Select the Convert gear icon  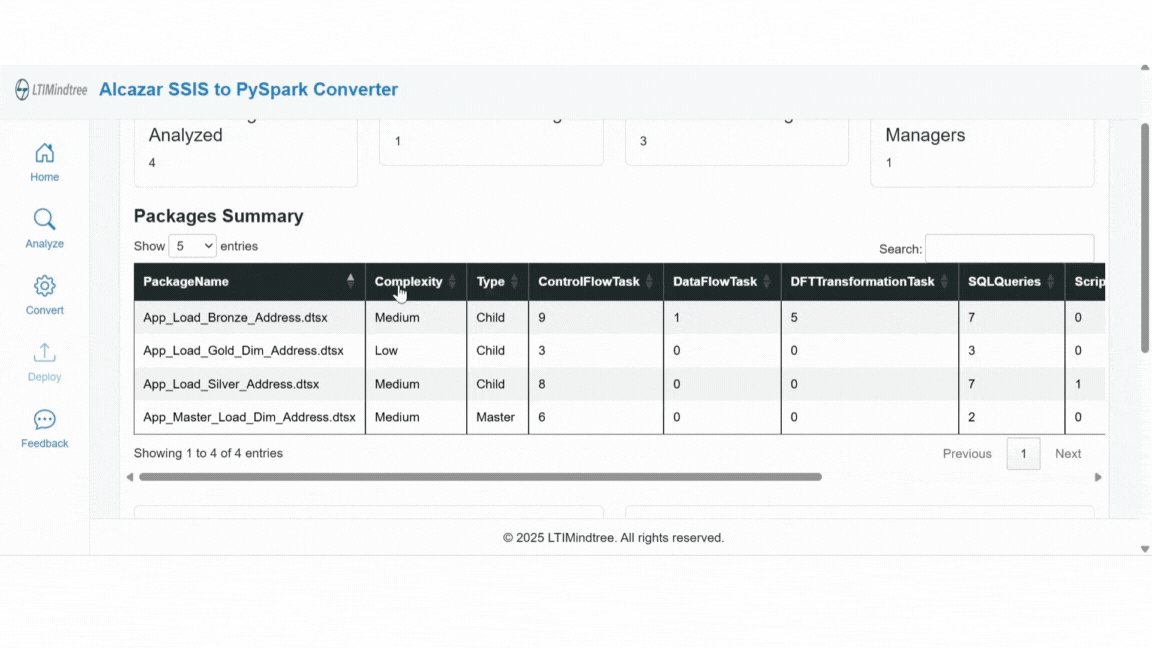point(44,287)
